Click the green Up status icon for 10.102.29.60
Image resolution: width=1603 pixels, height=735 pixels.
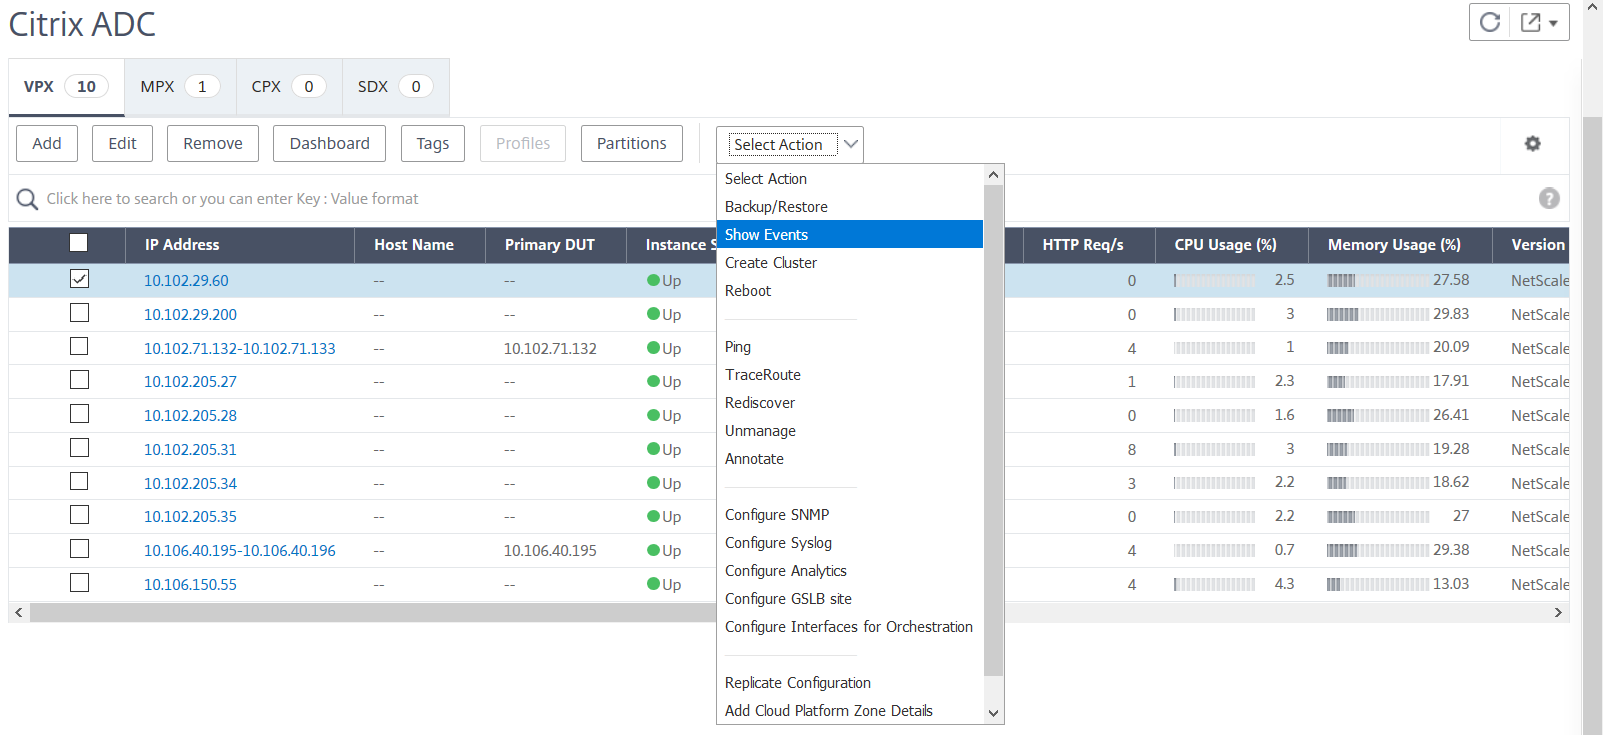[653, 280]
